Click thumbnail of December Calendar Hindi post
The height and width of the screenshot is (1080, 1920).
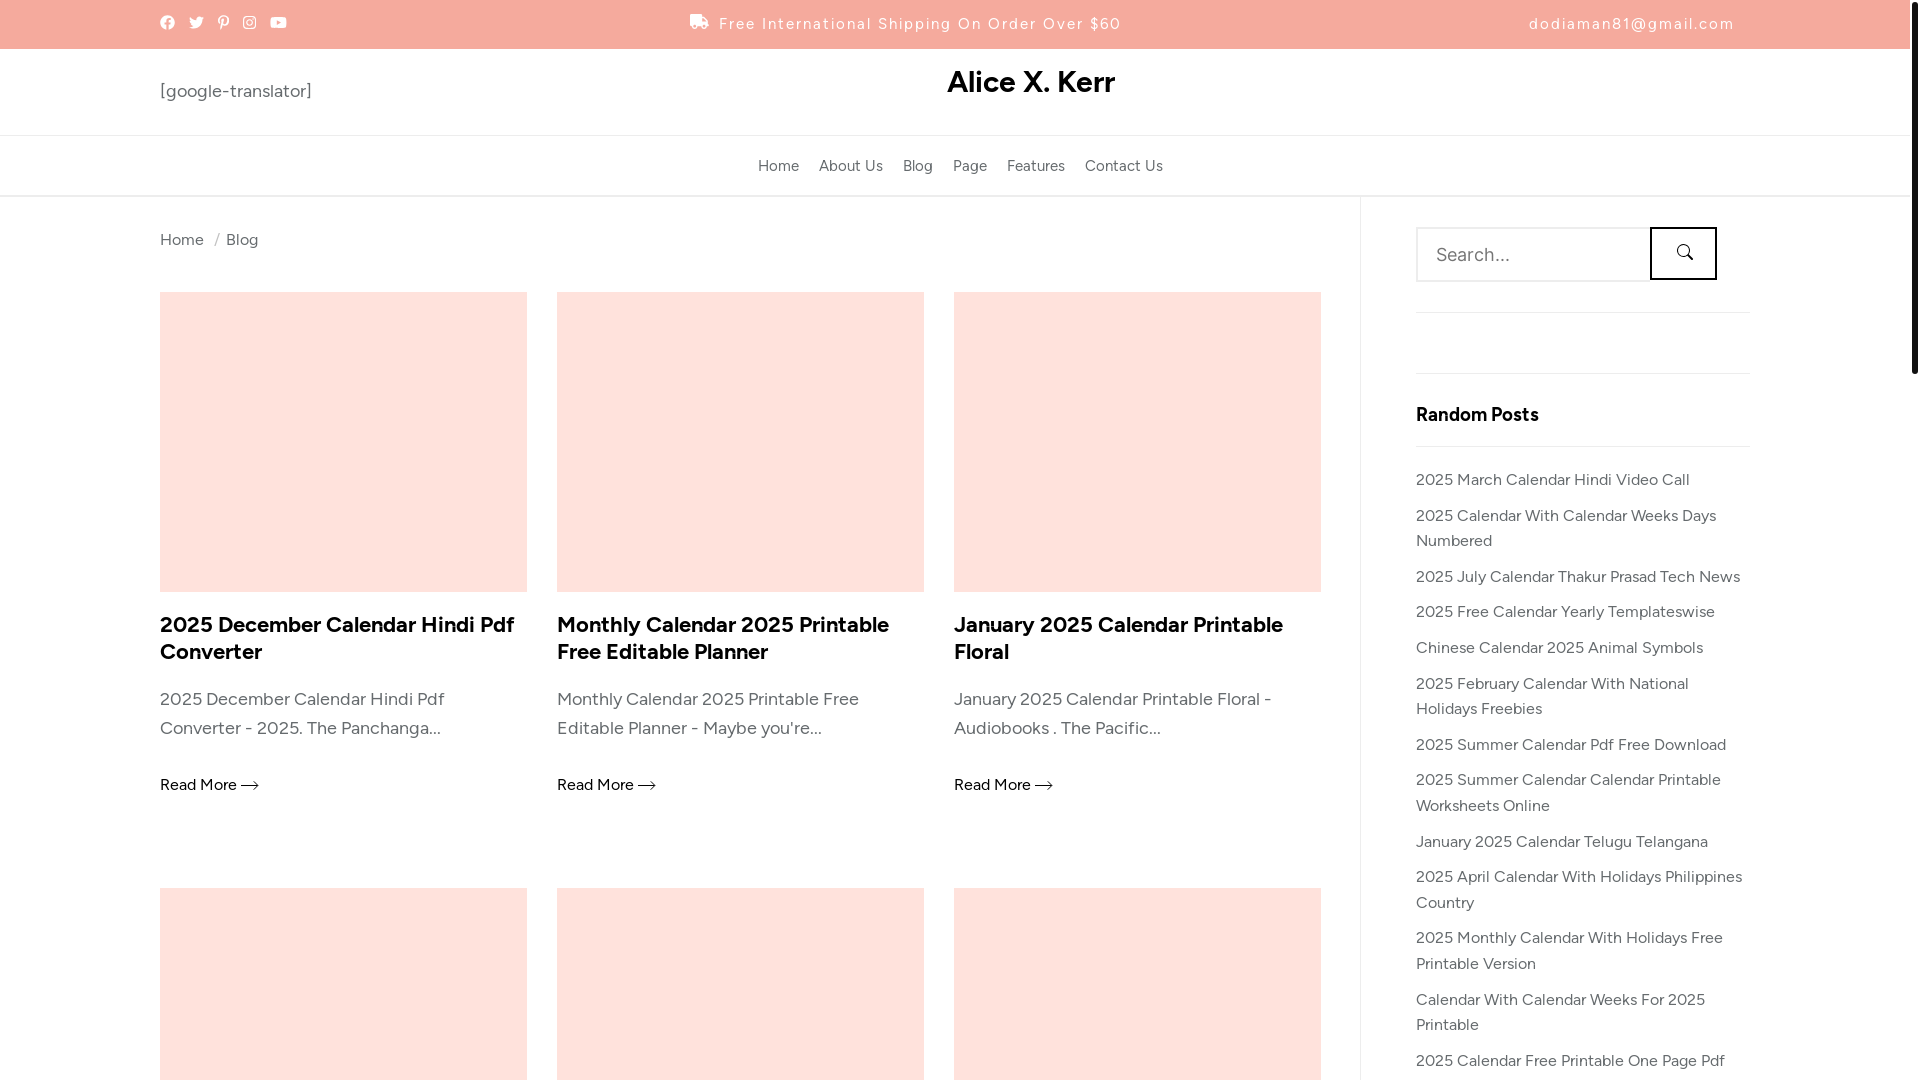point(343,442)
